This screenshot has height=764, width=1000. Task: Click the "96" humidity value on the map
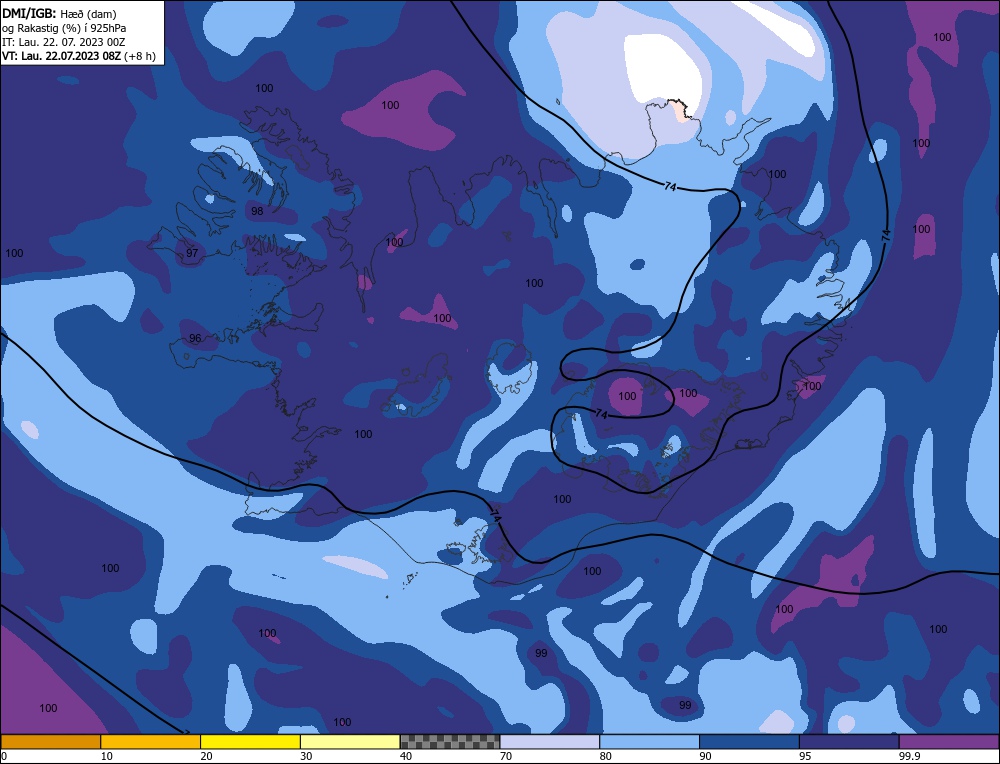pos(195,338)
